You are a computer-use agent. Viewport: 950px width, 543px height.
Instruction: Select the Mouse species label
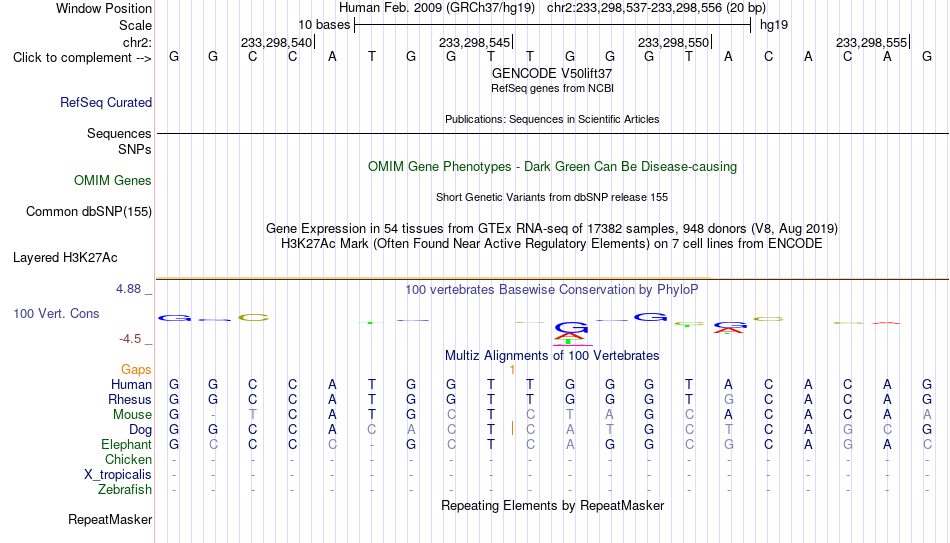coord(132,415)
